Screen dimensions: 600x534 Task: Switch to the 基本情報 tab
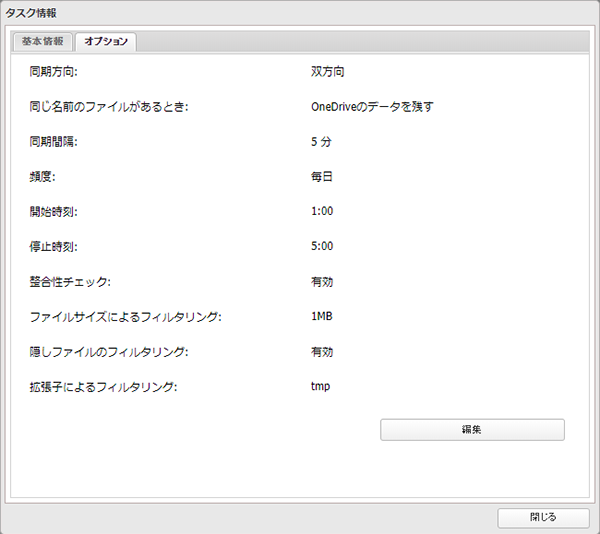point(42,41)
